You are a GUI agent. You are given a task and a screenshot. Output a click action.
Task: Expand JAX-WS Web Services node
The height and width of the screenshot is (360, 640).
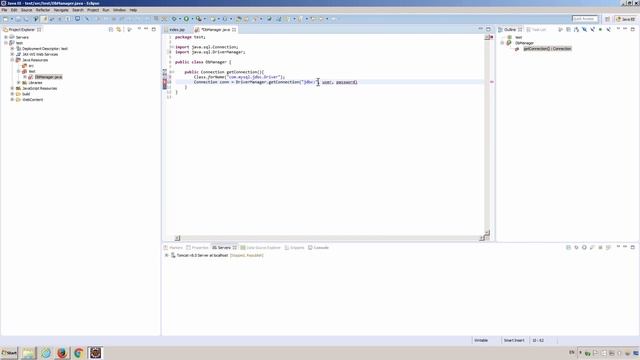tap(12, 54)
